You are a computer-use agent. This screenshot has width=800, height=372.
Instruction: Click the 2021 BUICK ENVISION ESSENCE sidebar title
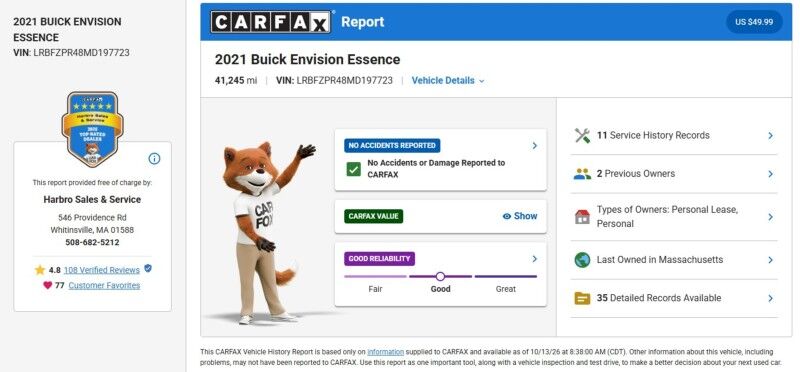[67, 30]
